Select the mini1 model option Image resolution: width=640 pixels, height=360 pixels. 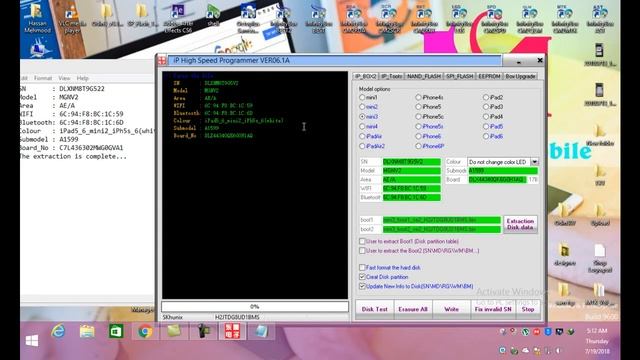(362, 98)
